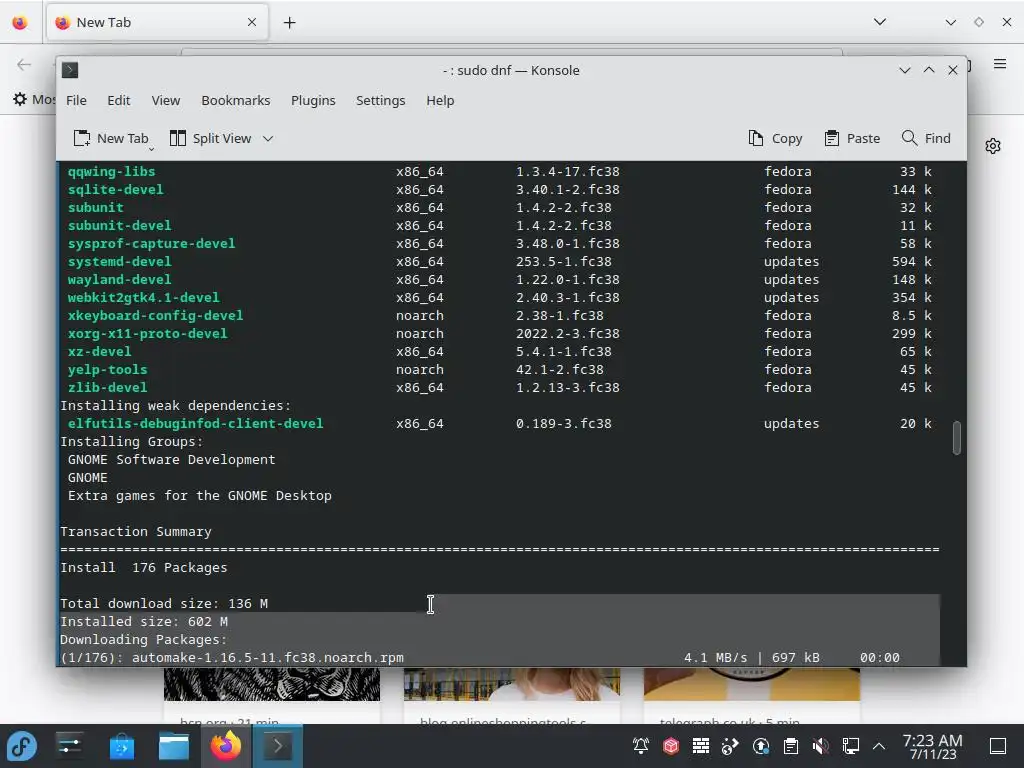Click 'Install 176 Packages' line
The width and height of the screenshot is (1024, 768).
(x=144, y=568)
